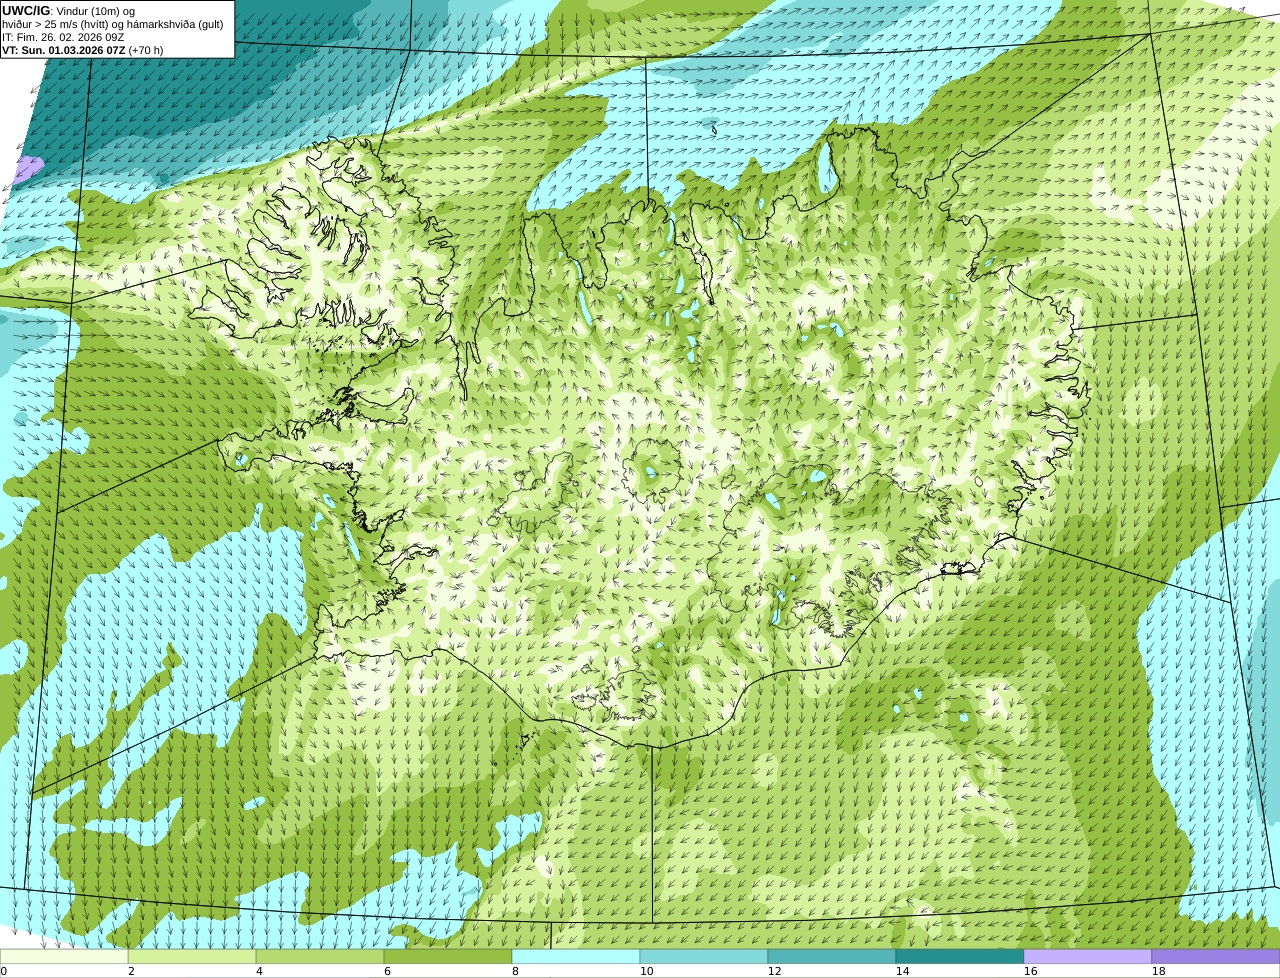Click the small lavender wind patch on the map
Image resolution: width=1280 pixels, height=978 pixels.
click(29, 167)
